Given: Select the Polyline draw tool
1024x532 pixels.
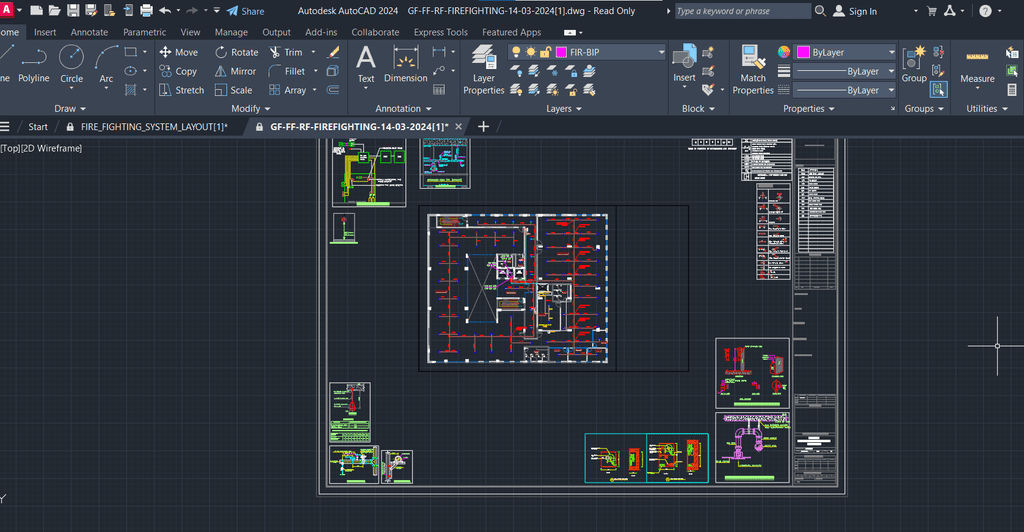Looking at the screenshot, I should (x=33, y=65).
